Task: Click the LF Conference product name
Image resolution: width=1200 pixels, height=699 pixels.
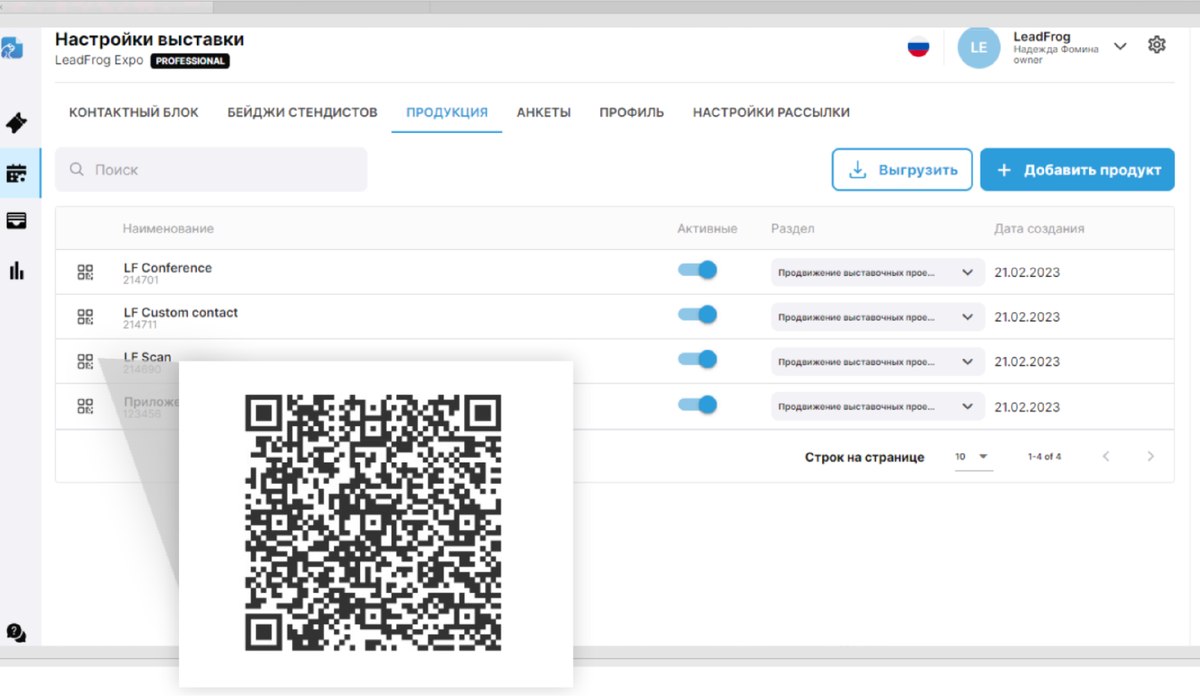Action: (168, 268)
